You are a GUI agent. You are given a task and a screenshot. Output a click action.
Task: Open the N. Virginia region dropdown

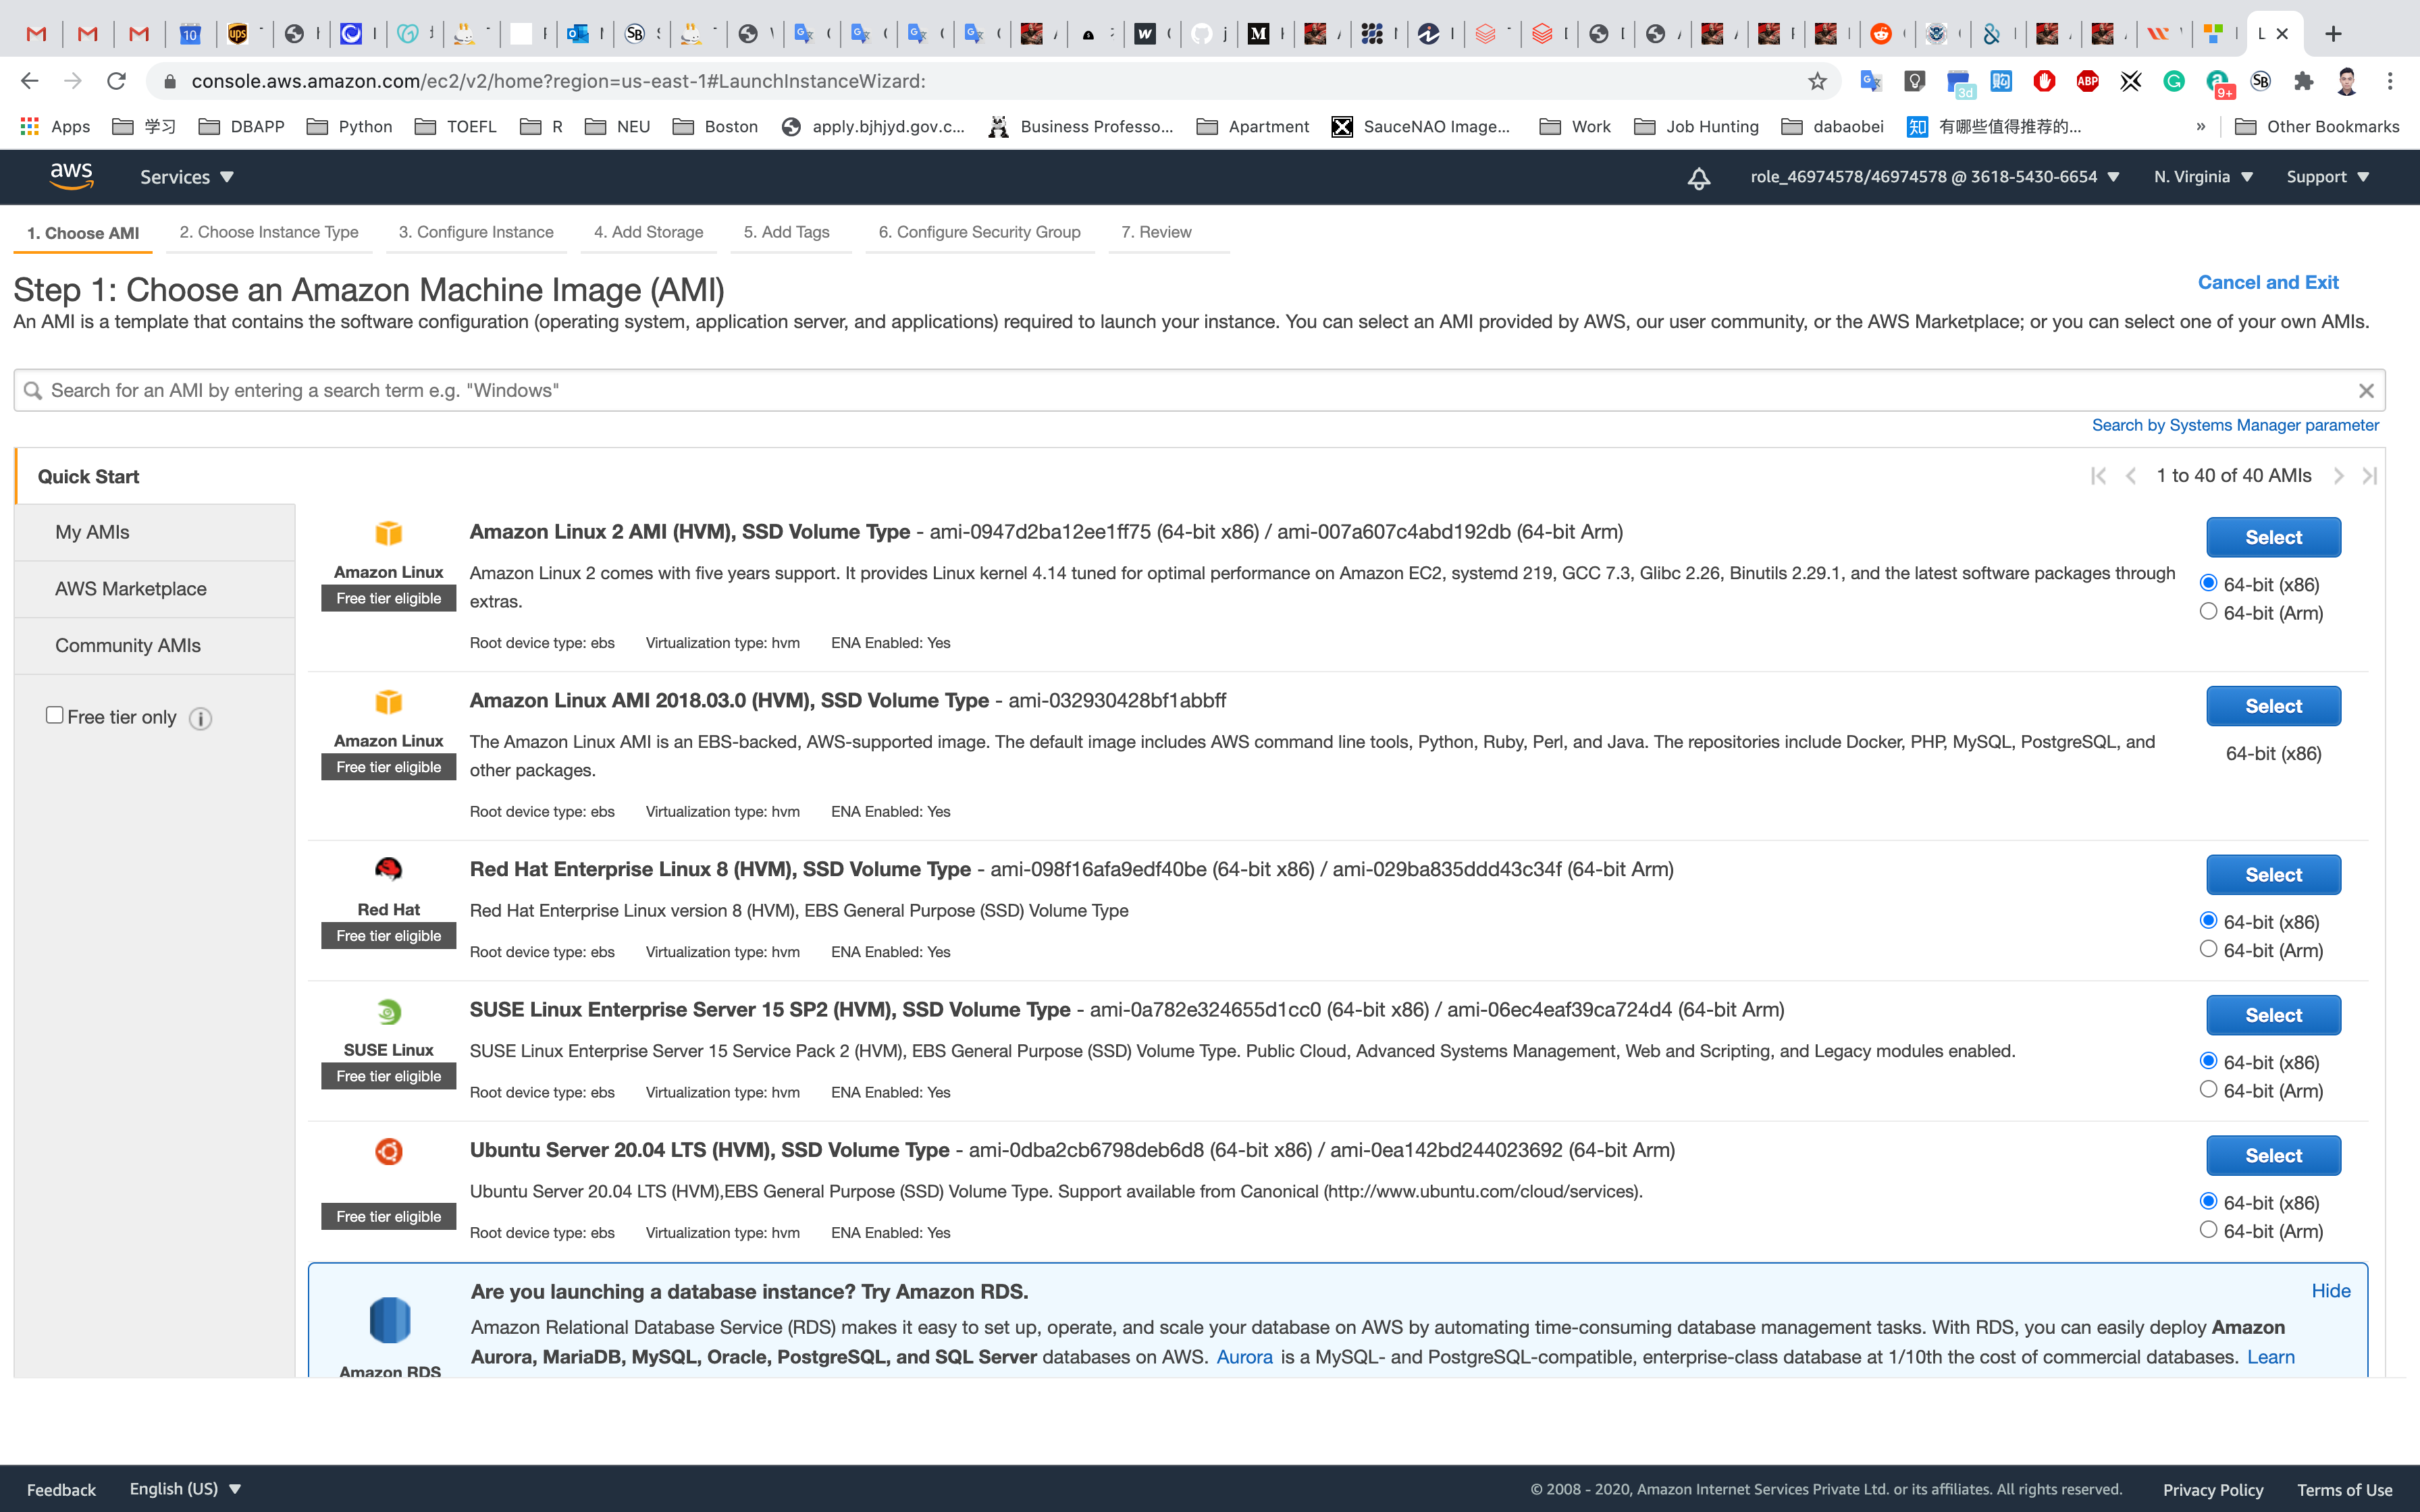pyautogui.click(x=2203, y=177)
